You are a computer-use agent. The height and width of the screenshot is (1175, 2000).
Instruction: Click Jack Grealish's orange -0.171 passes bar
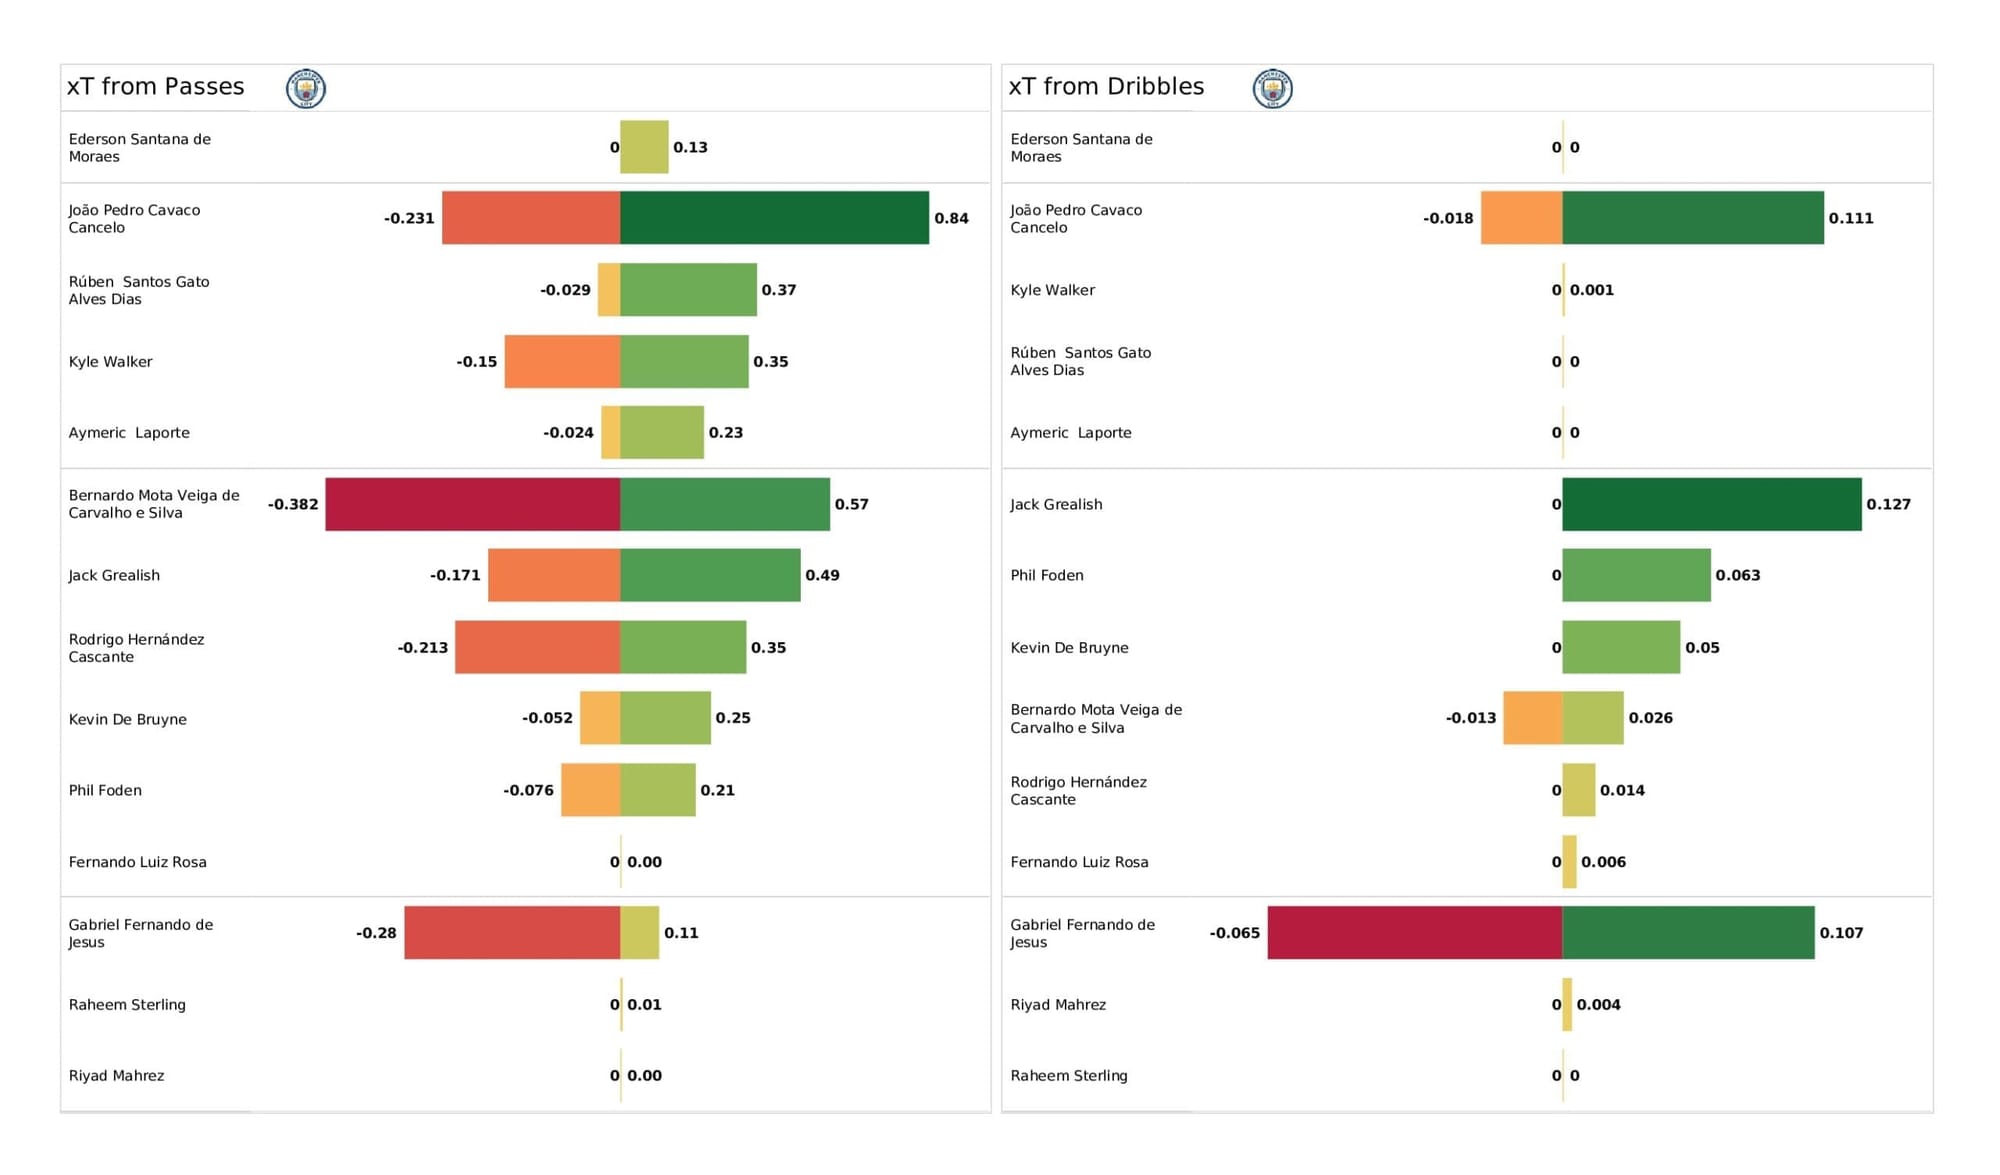tap(554, 575)
